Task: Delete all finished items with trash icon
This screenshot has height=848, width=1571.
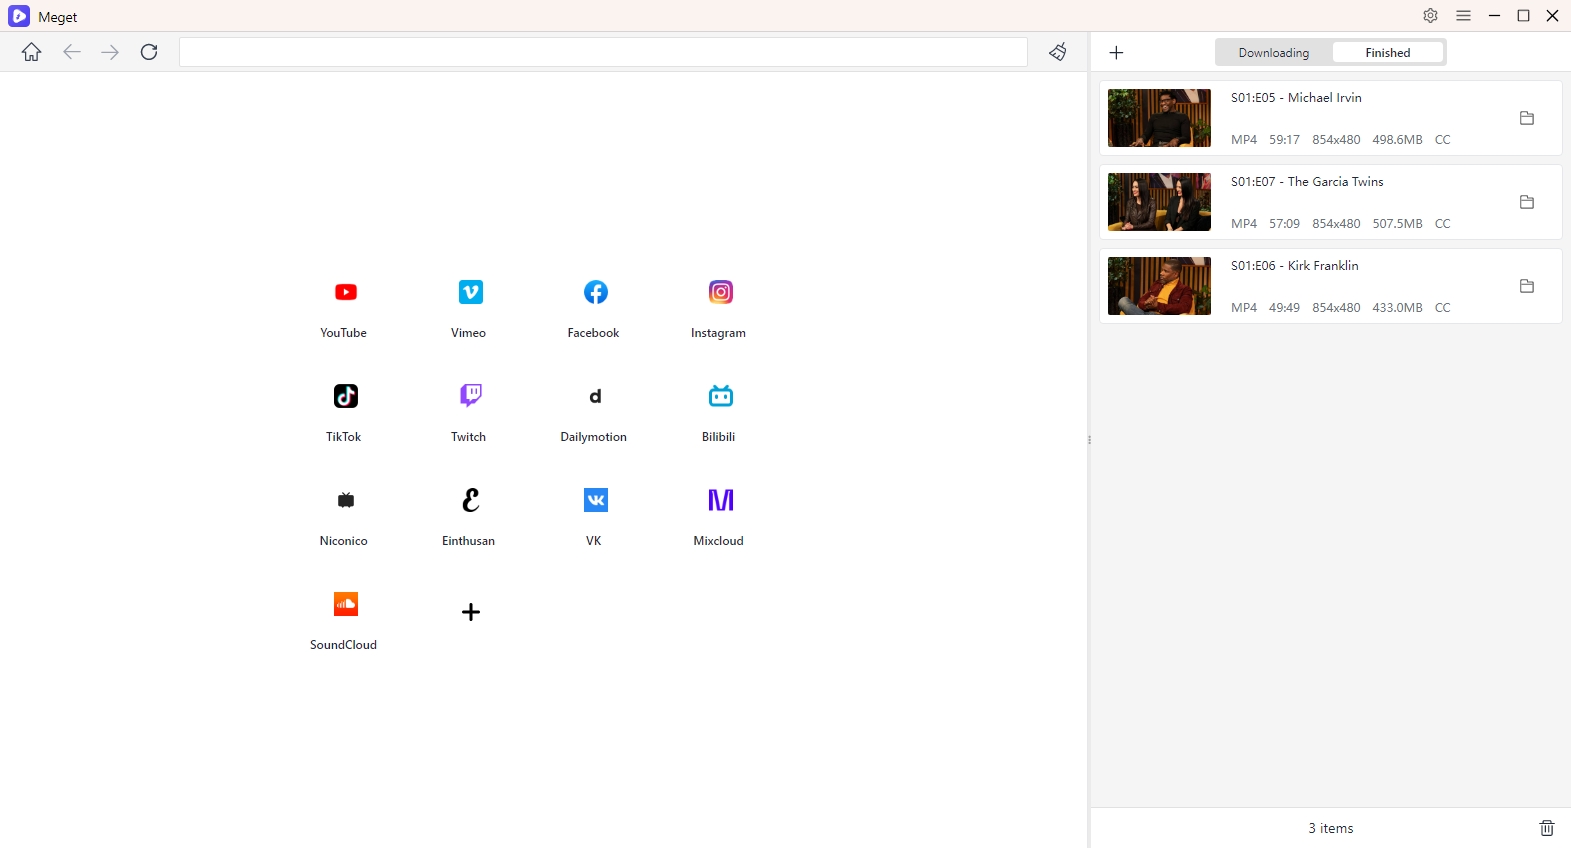Action: point(1547,828)
